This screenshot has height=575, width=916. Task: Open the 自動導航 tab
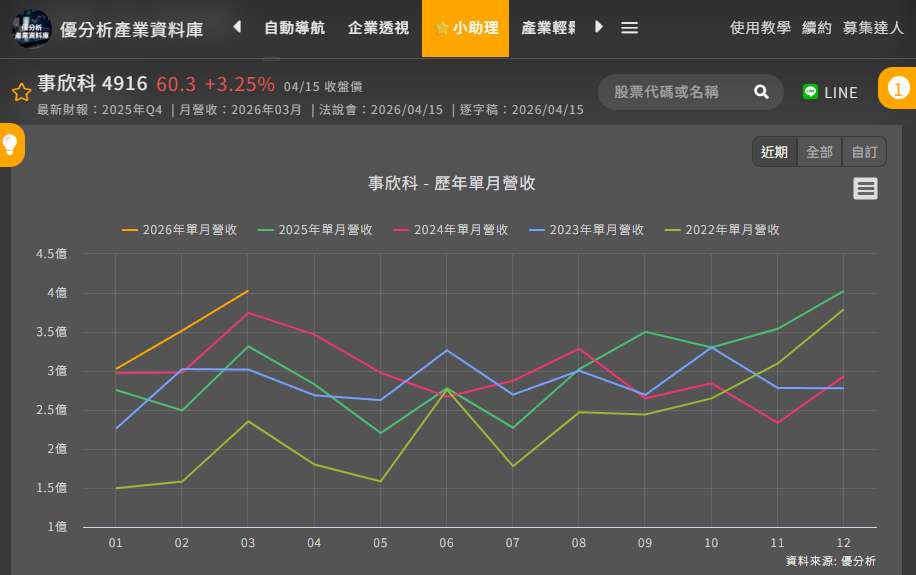pos(294,28)
